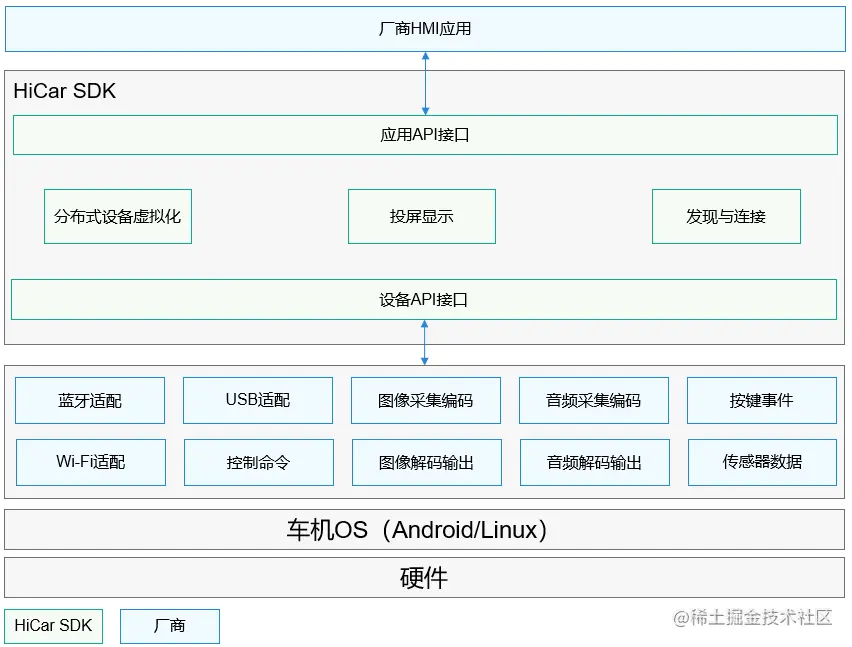Viewport: 852px width, 647px height.
Task: Select the 设备API接口 bar
Action: [x=424, y=299]
